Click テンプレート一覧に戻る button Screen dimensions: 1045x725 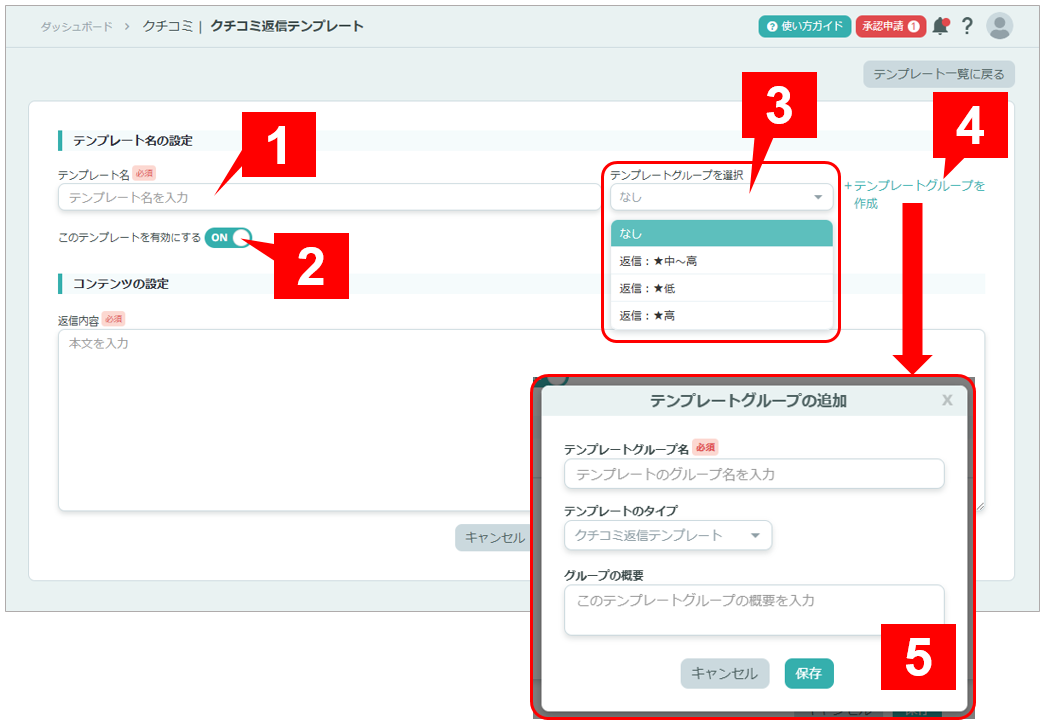[x=939, y=74]
